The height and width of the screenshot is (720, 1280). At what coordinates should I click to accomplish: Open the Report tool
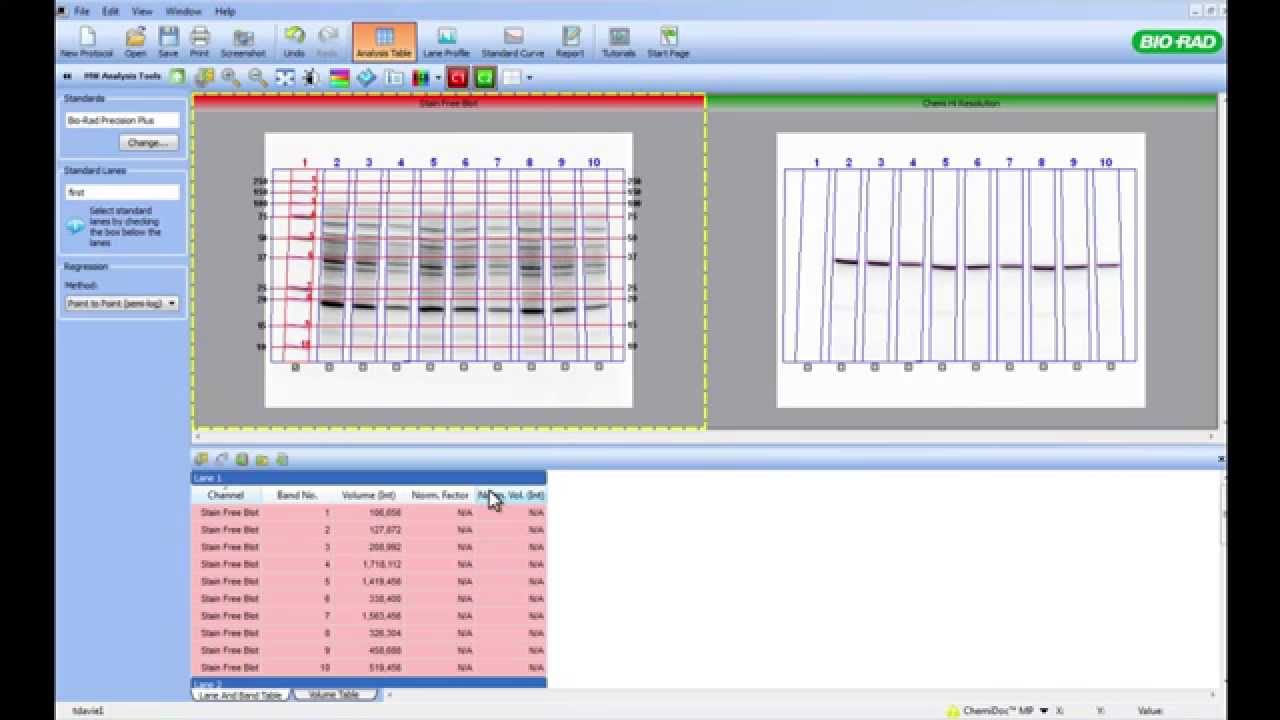tap(570, 42)
